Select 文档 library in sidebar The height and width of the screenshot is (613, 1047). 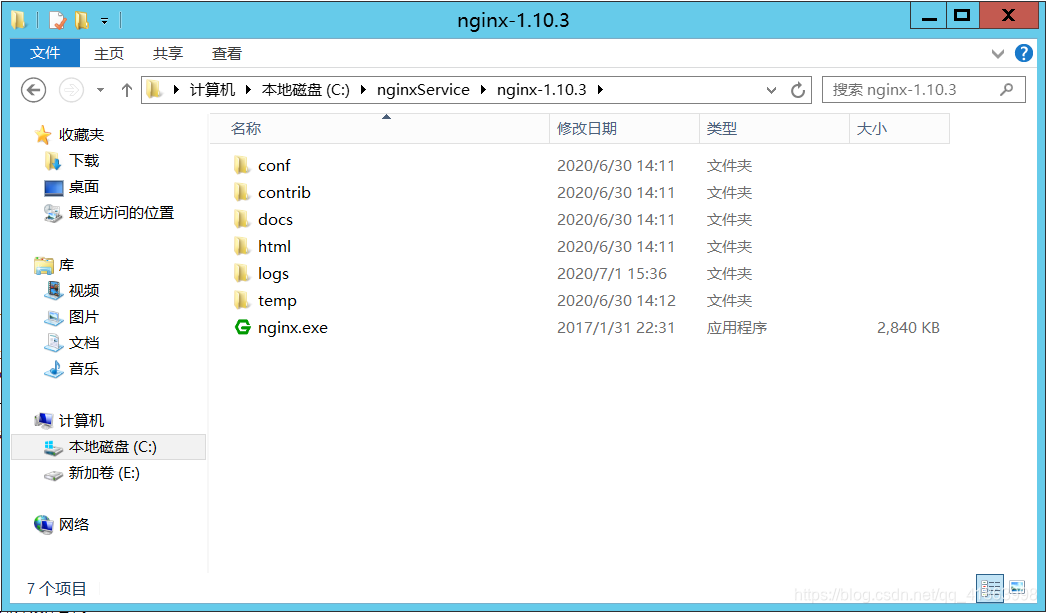83,343
